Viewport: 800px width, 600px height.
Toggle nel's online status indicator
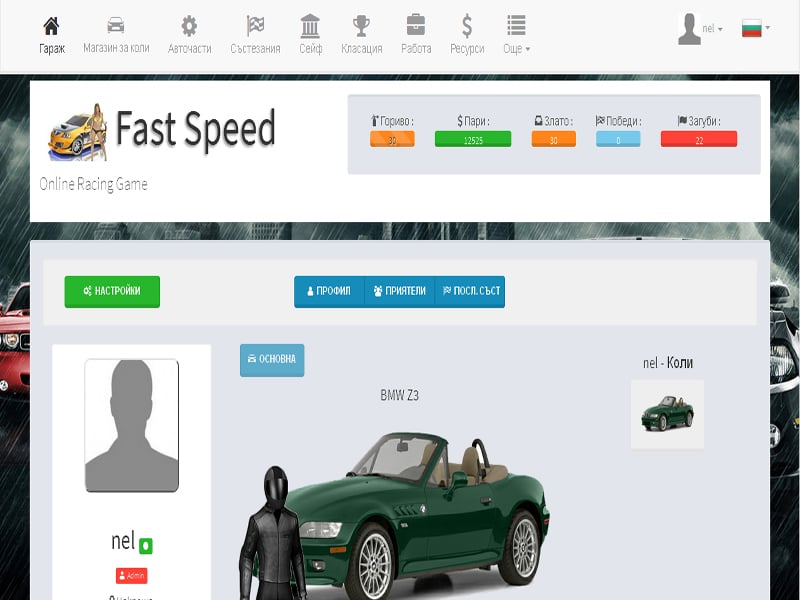146,544
